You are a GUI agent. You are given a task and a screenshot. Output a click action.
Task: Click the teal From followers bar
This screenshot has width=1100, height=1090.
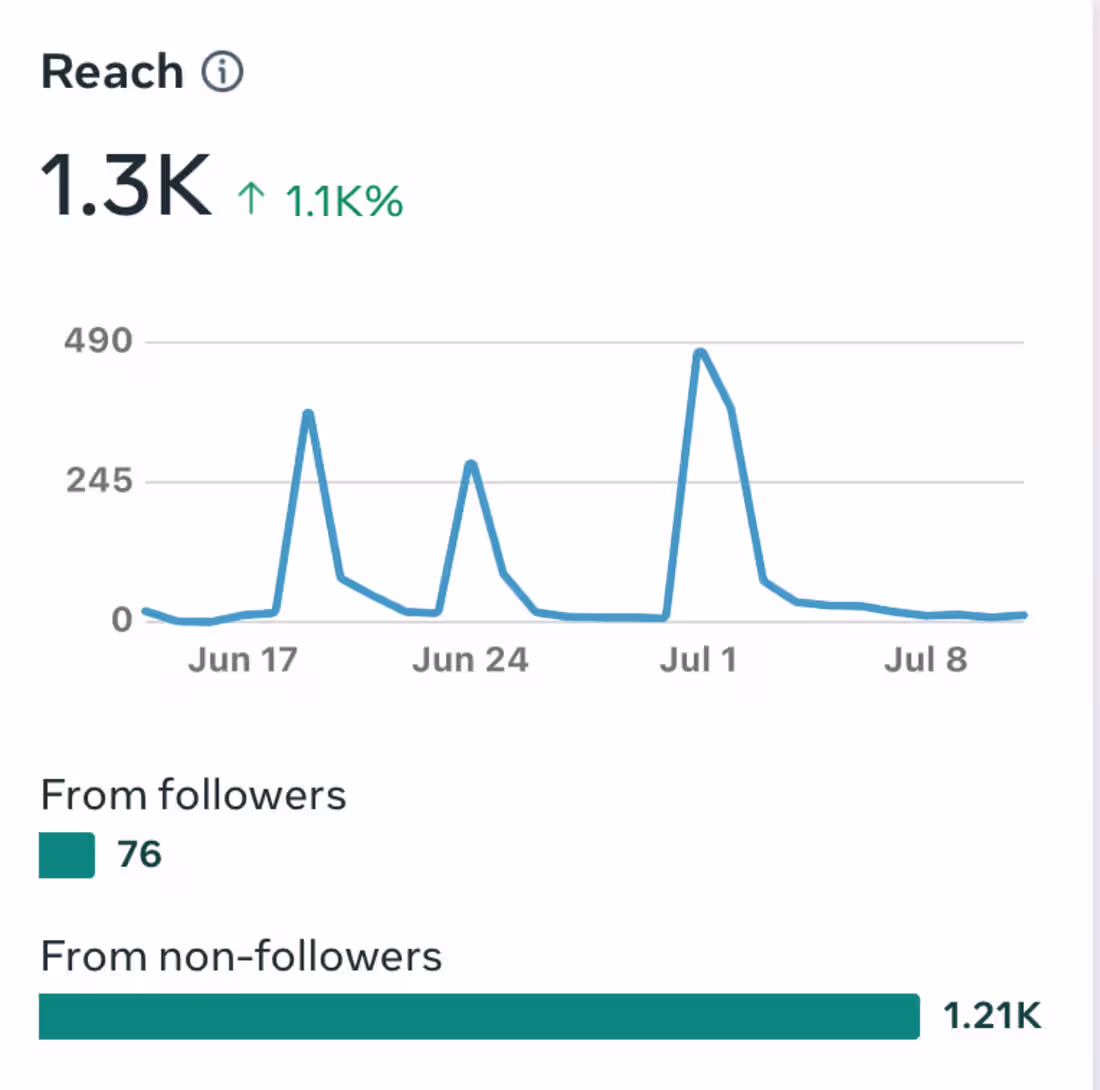pos(67,855)
